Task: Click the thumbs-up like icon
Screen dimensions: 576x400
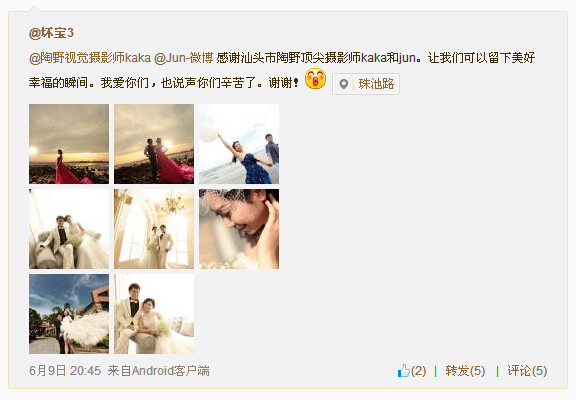Action: 404,370
